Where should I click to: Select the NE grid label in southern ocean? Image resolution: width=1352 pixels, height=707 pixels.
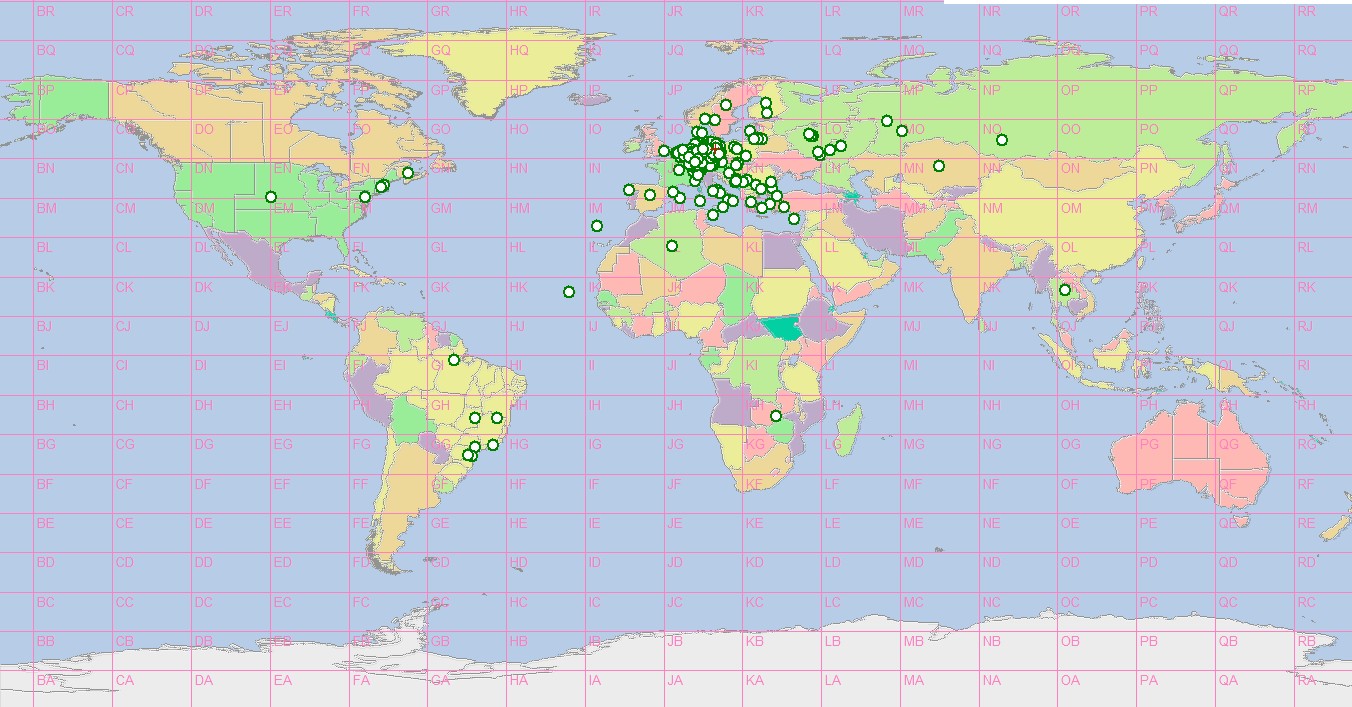991,524
